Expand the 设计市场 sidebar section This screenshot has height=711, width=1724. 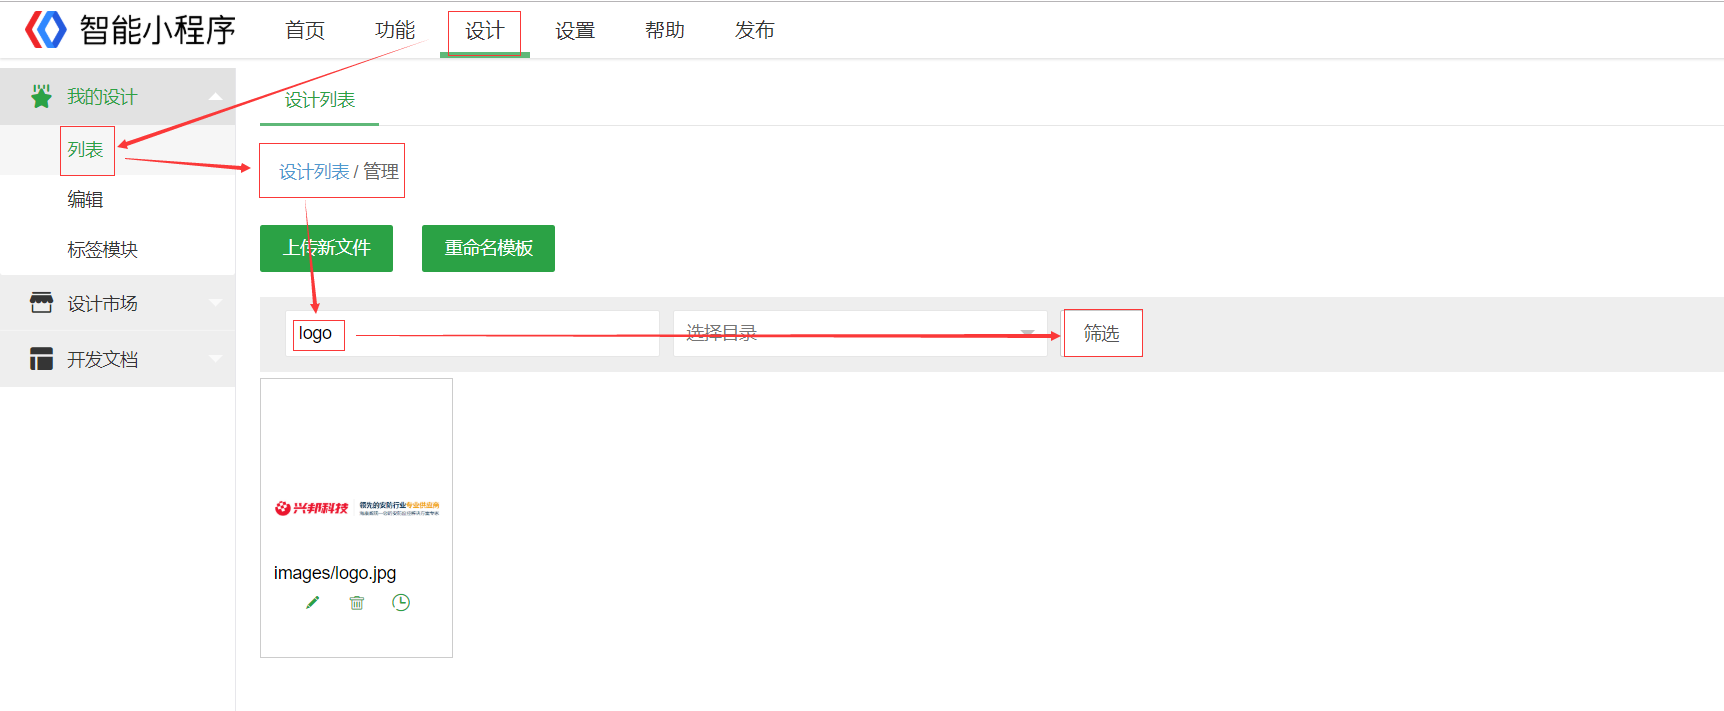215,303
